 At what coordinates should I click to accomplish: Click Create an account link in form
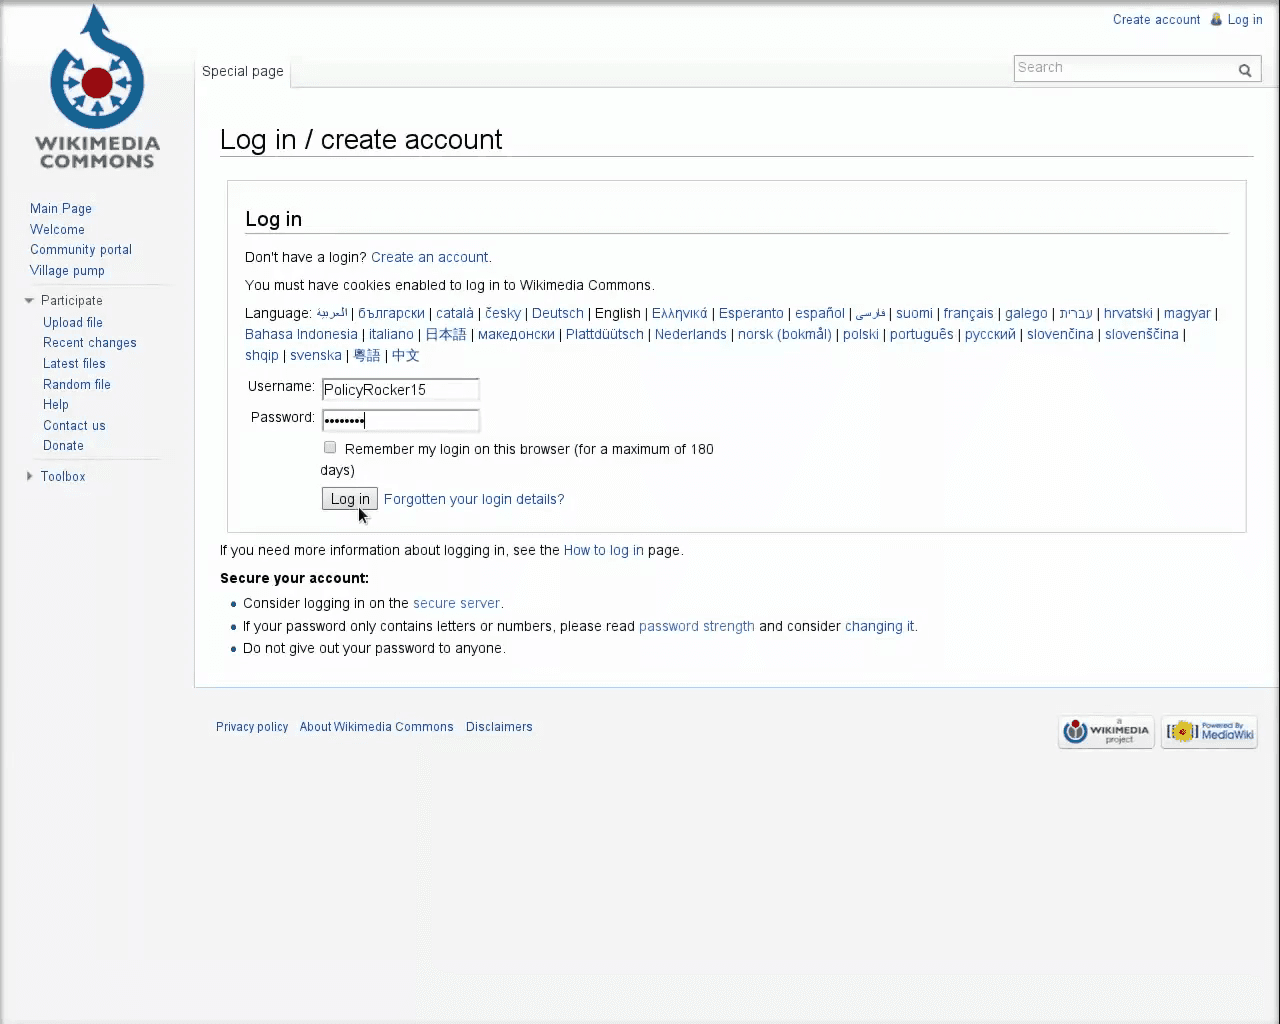429,257
